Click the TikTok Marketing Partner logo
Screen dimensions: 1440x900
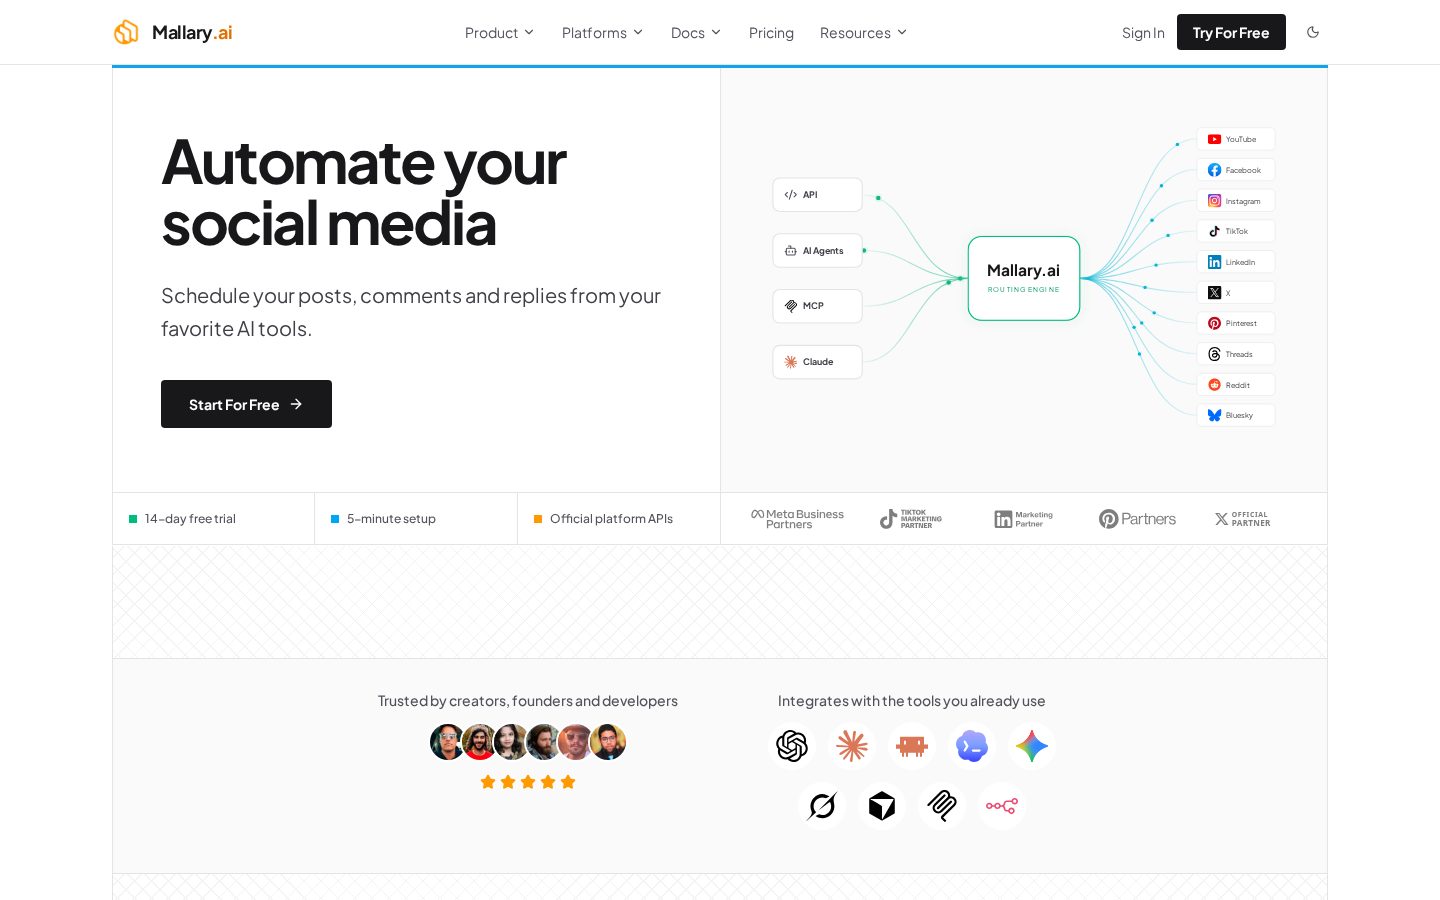910,519
